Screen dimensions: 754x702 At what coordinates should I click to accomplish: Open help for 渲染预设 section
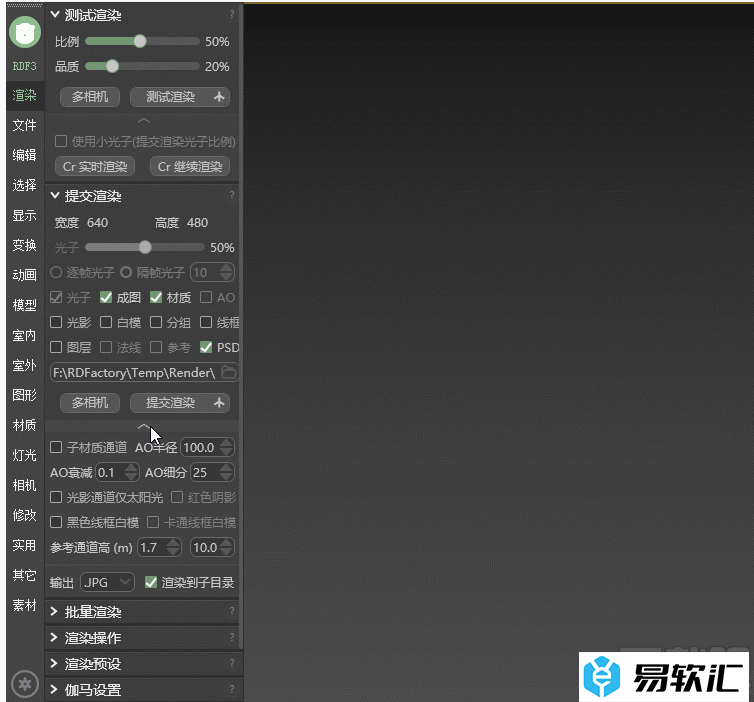(x=232, y=663)
